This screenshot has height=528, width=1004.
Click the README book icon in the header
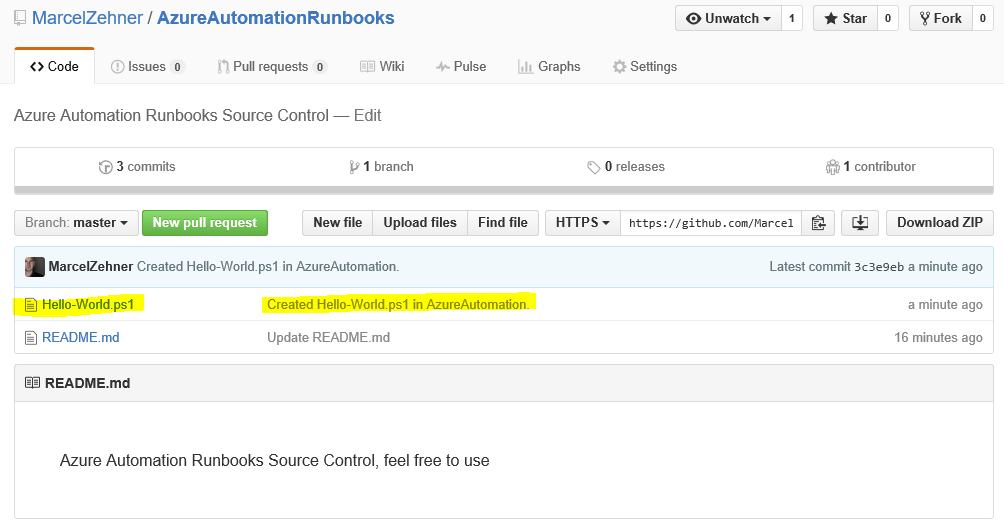point(32,383)
